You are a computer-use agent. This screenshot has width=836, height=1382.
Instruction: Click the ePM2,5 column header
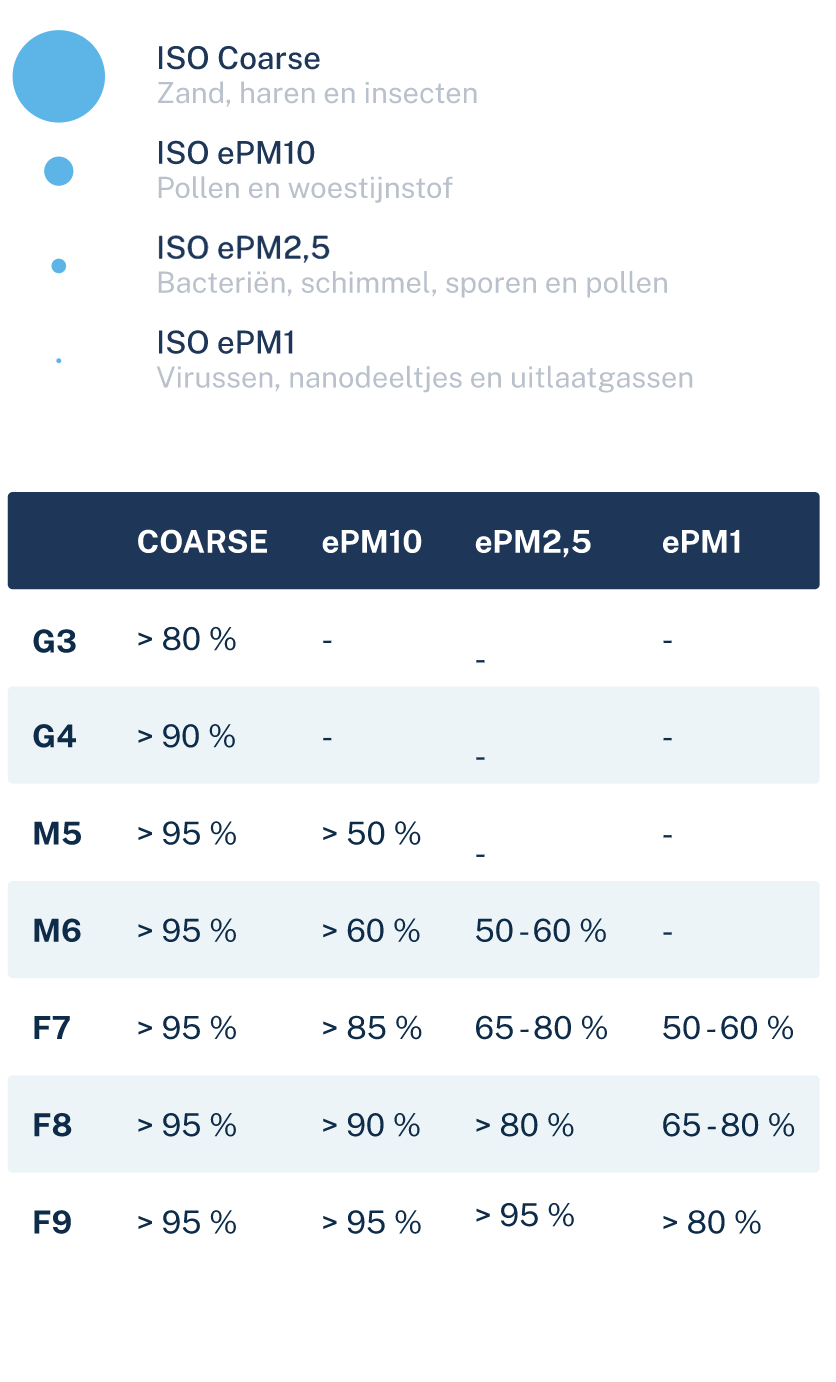coord(533,542)
